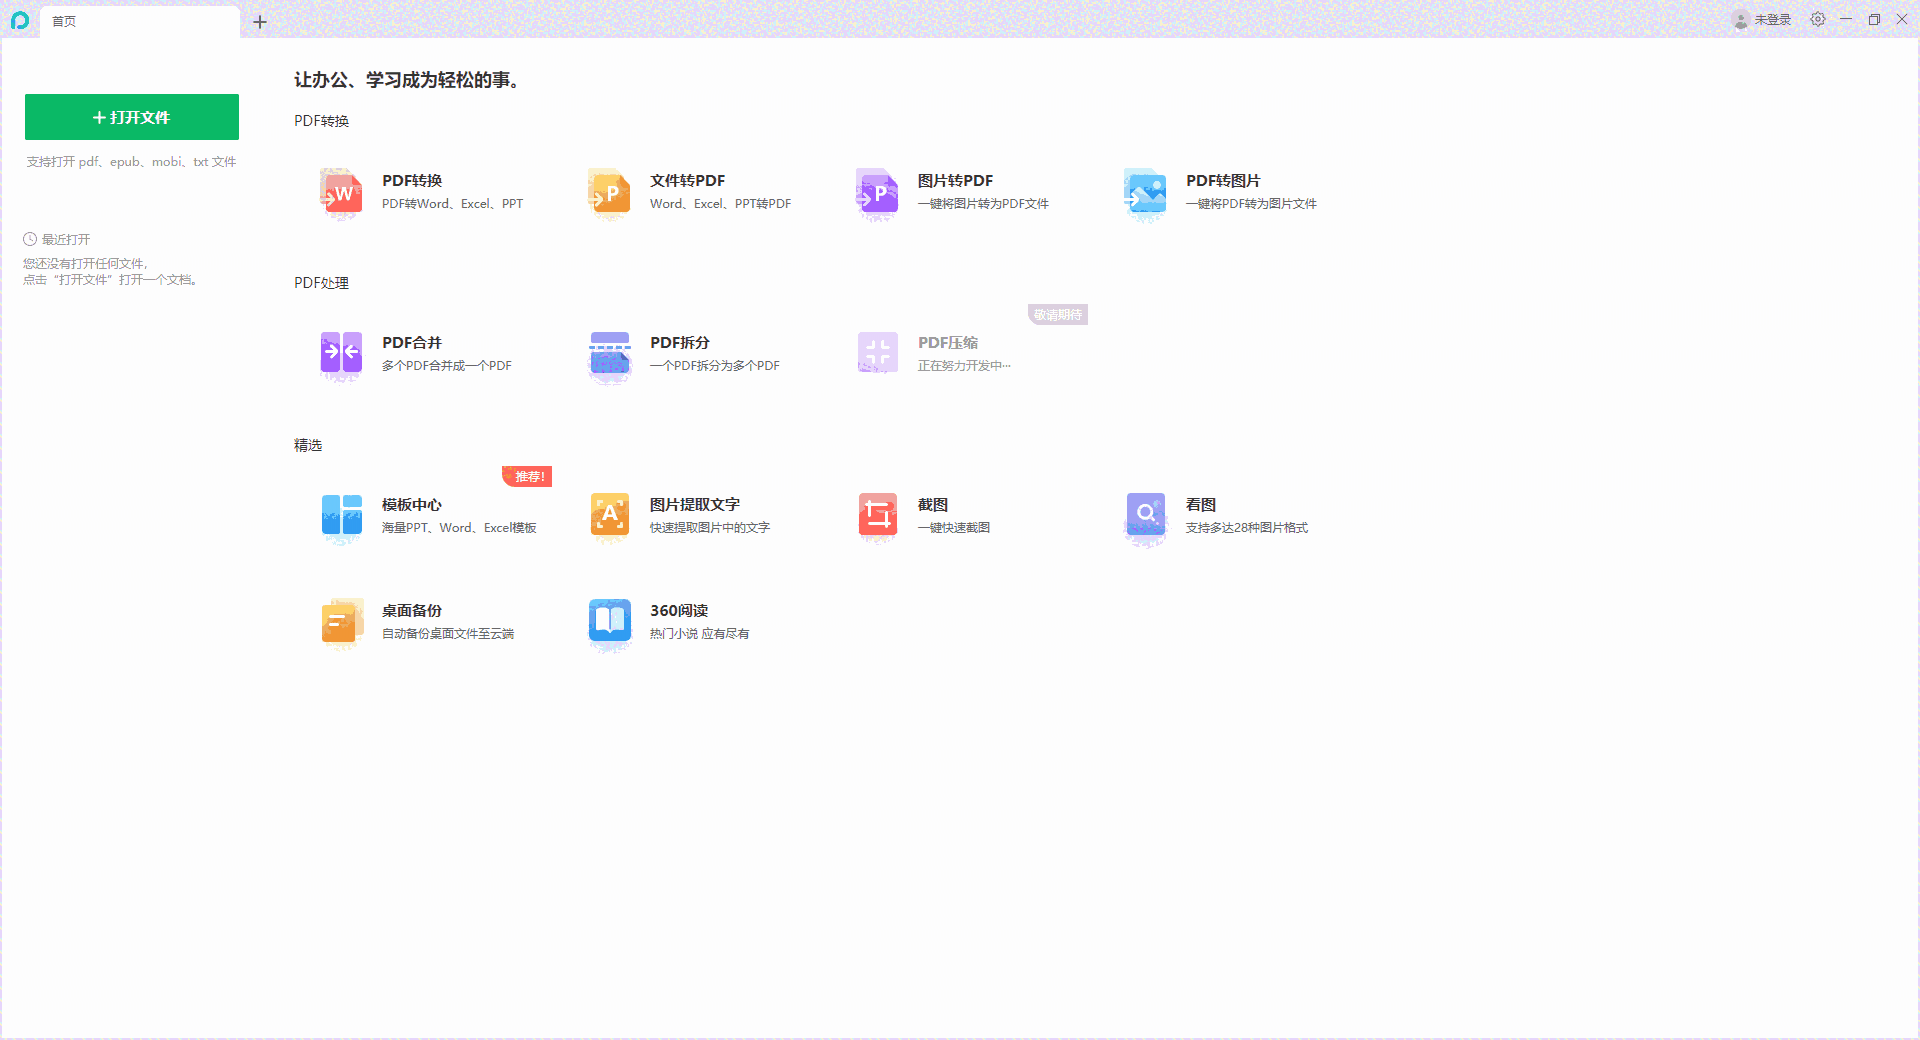Select the 图片转PDF purple icon
The height and width of the screenshot is (1040, 1920).
click(877, 193)
